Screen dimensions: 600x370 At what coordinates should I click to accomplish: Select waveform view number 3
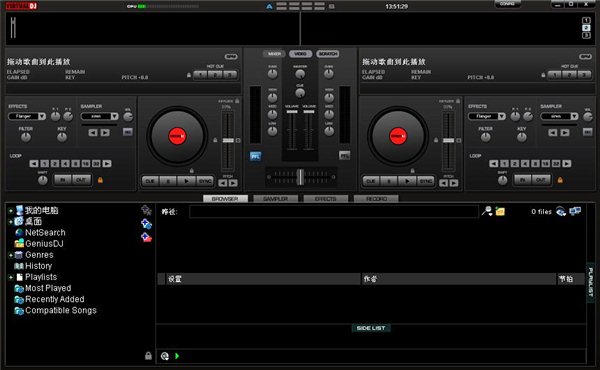click(x=586, y=35)
